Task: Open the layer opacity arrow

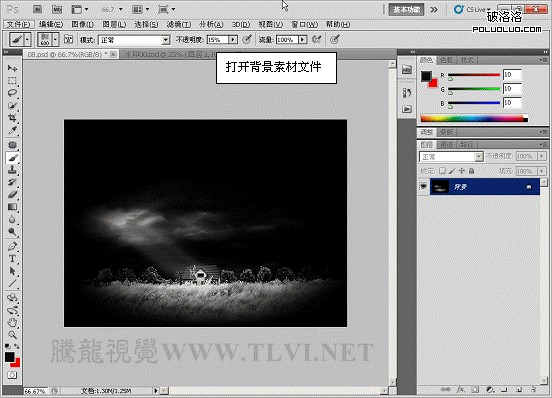Action: (542, 156)
